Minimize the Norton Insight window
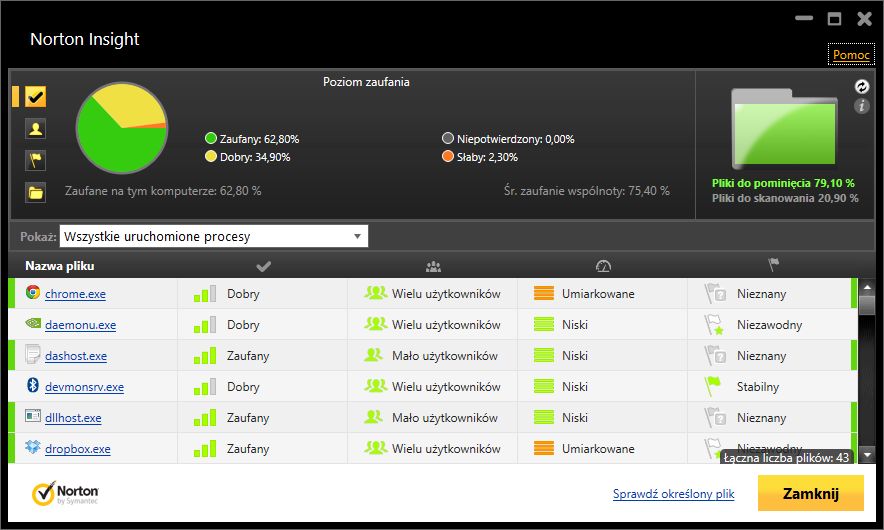The height and width of the screenshot is (530, 884). [x=804, y=19]
